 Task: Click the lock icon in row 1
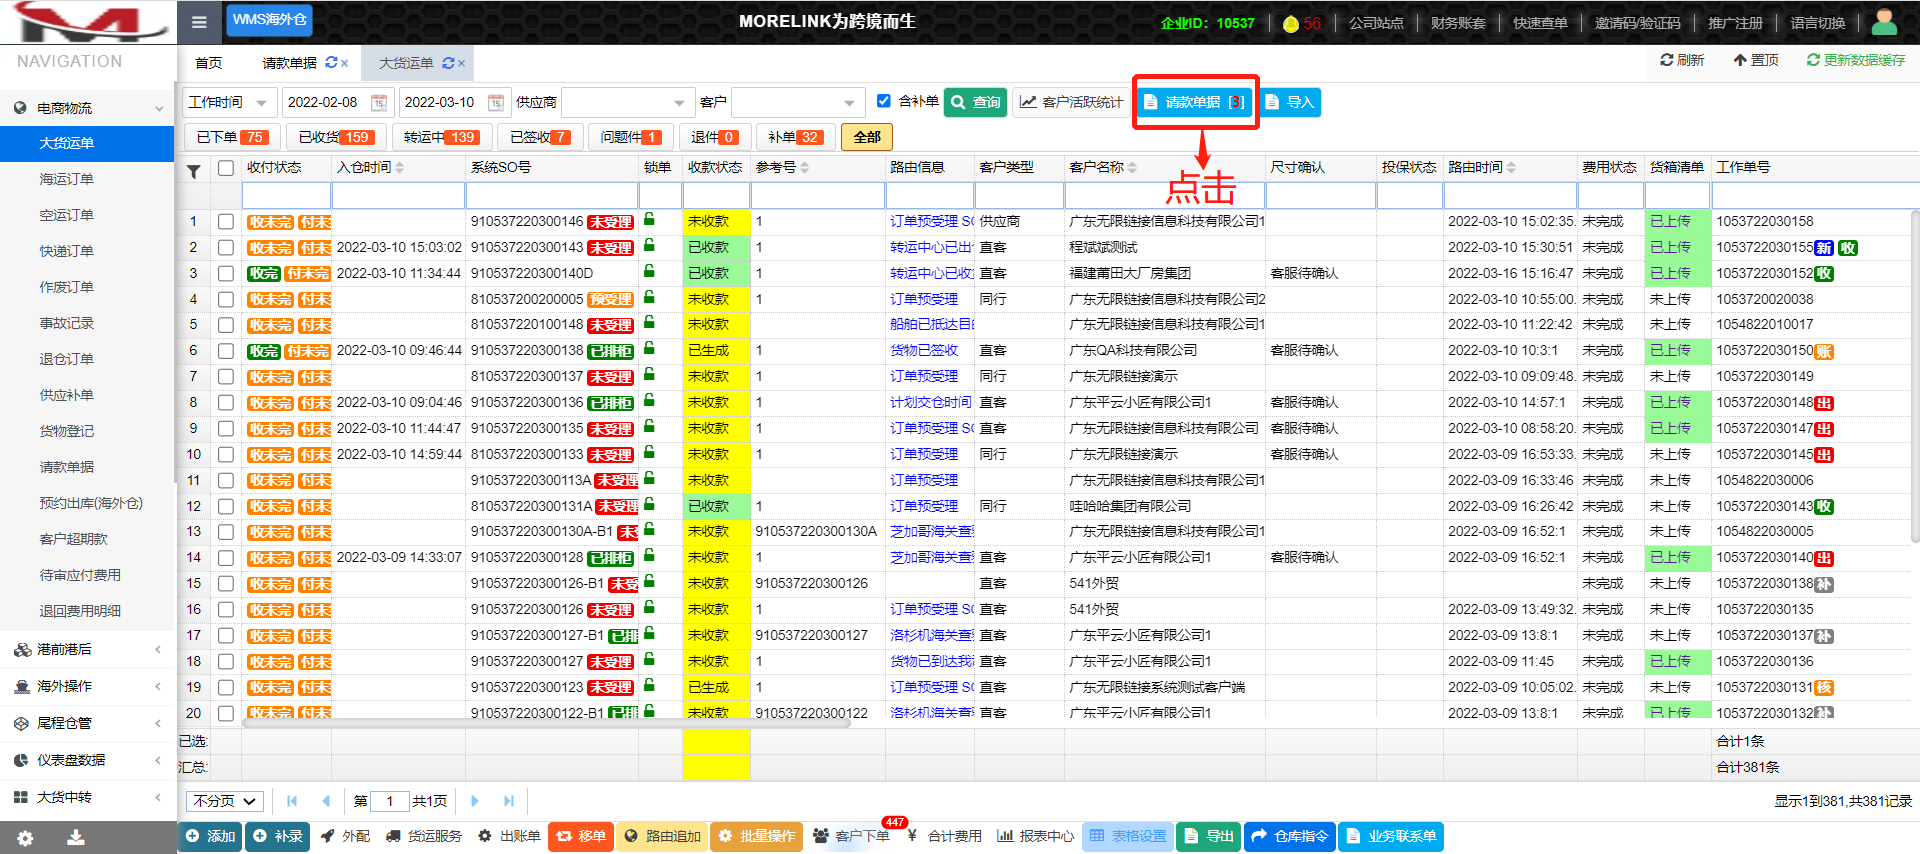(x=649, y=220)
